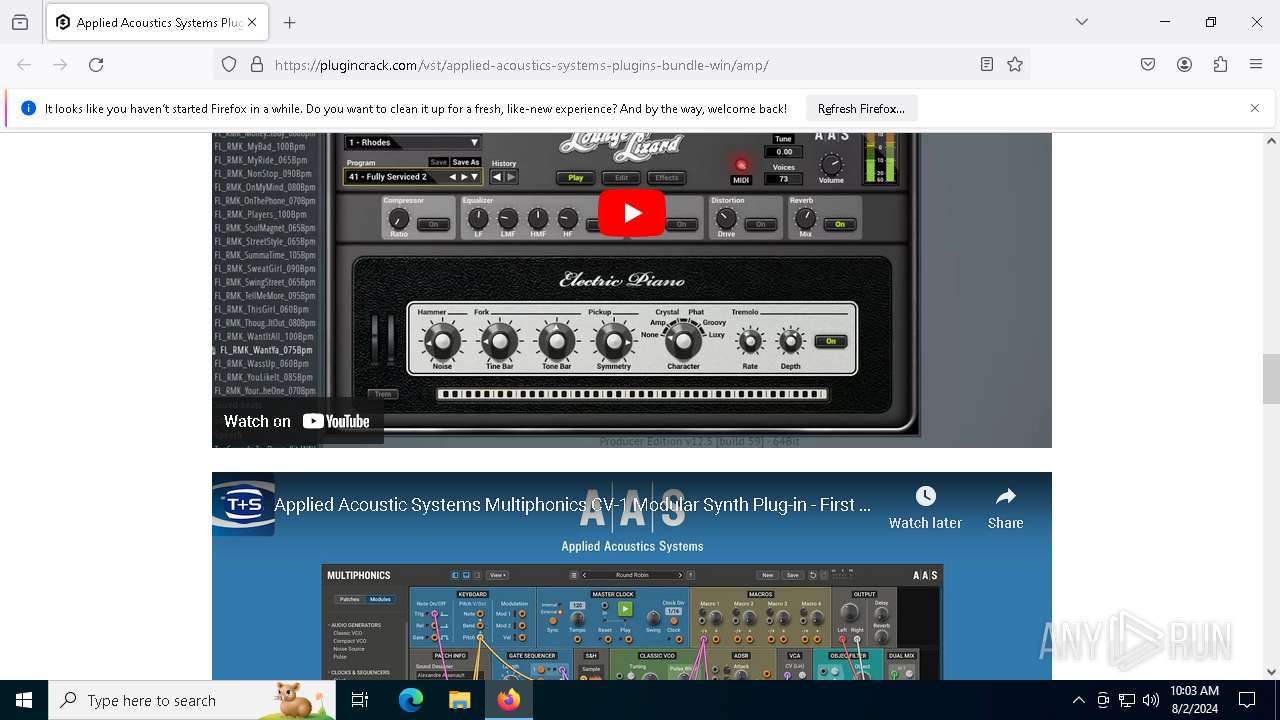
Task: Play the Lounge Lizard YouTube video
Action: (632, 213)
